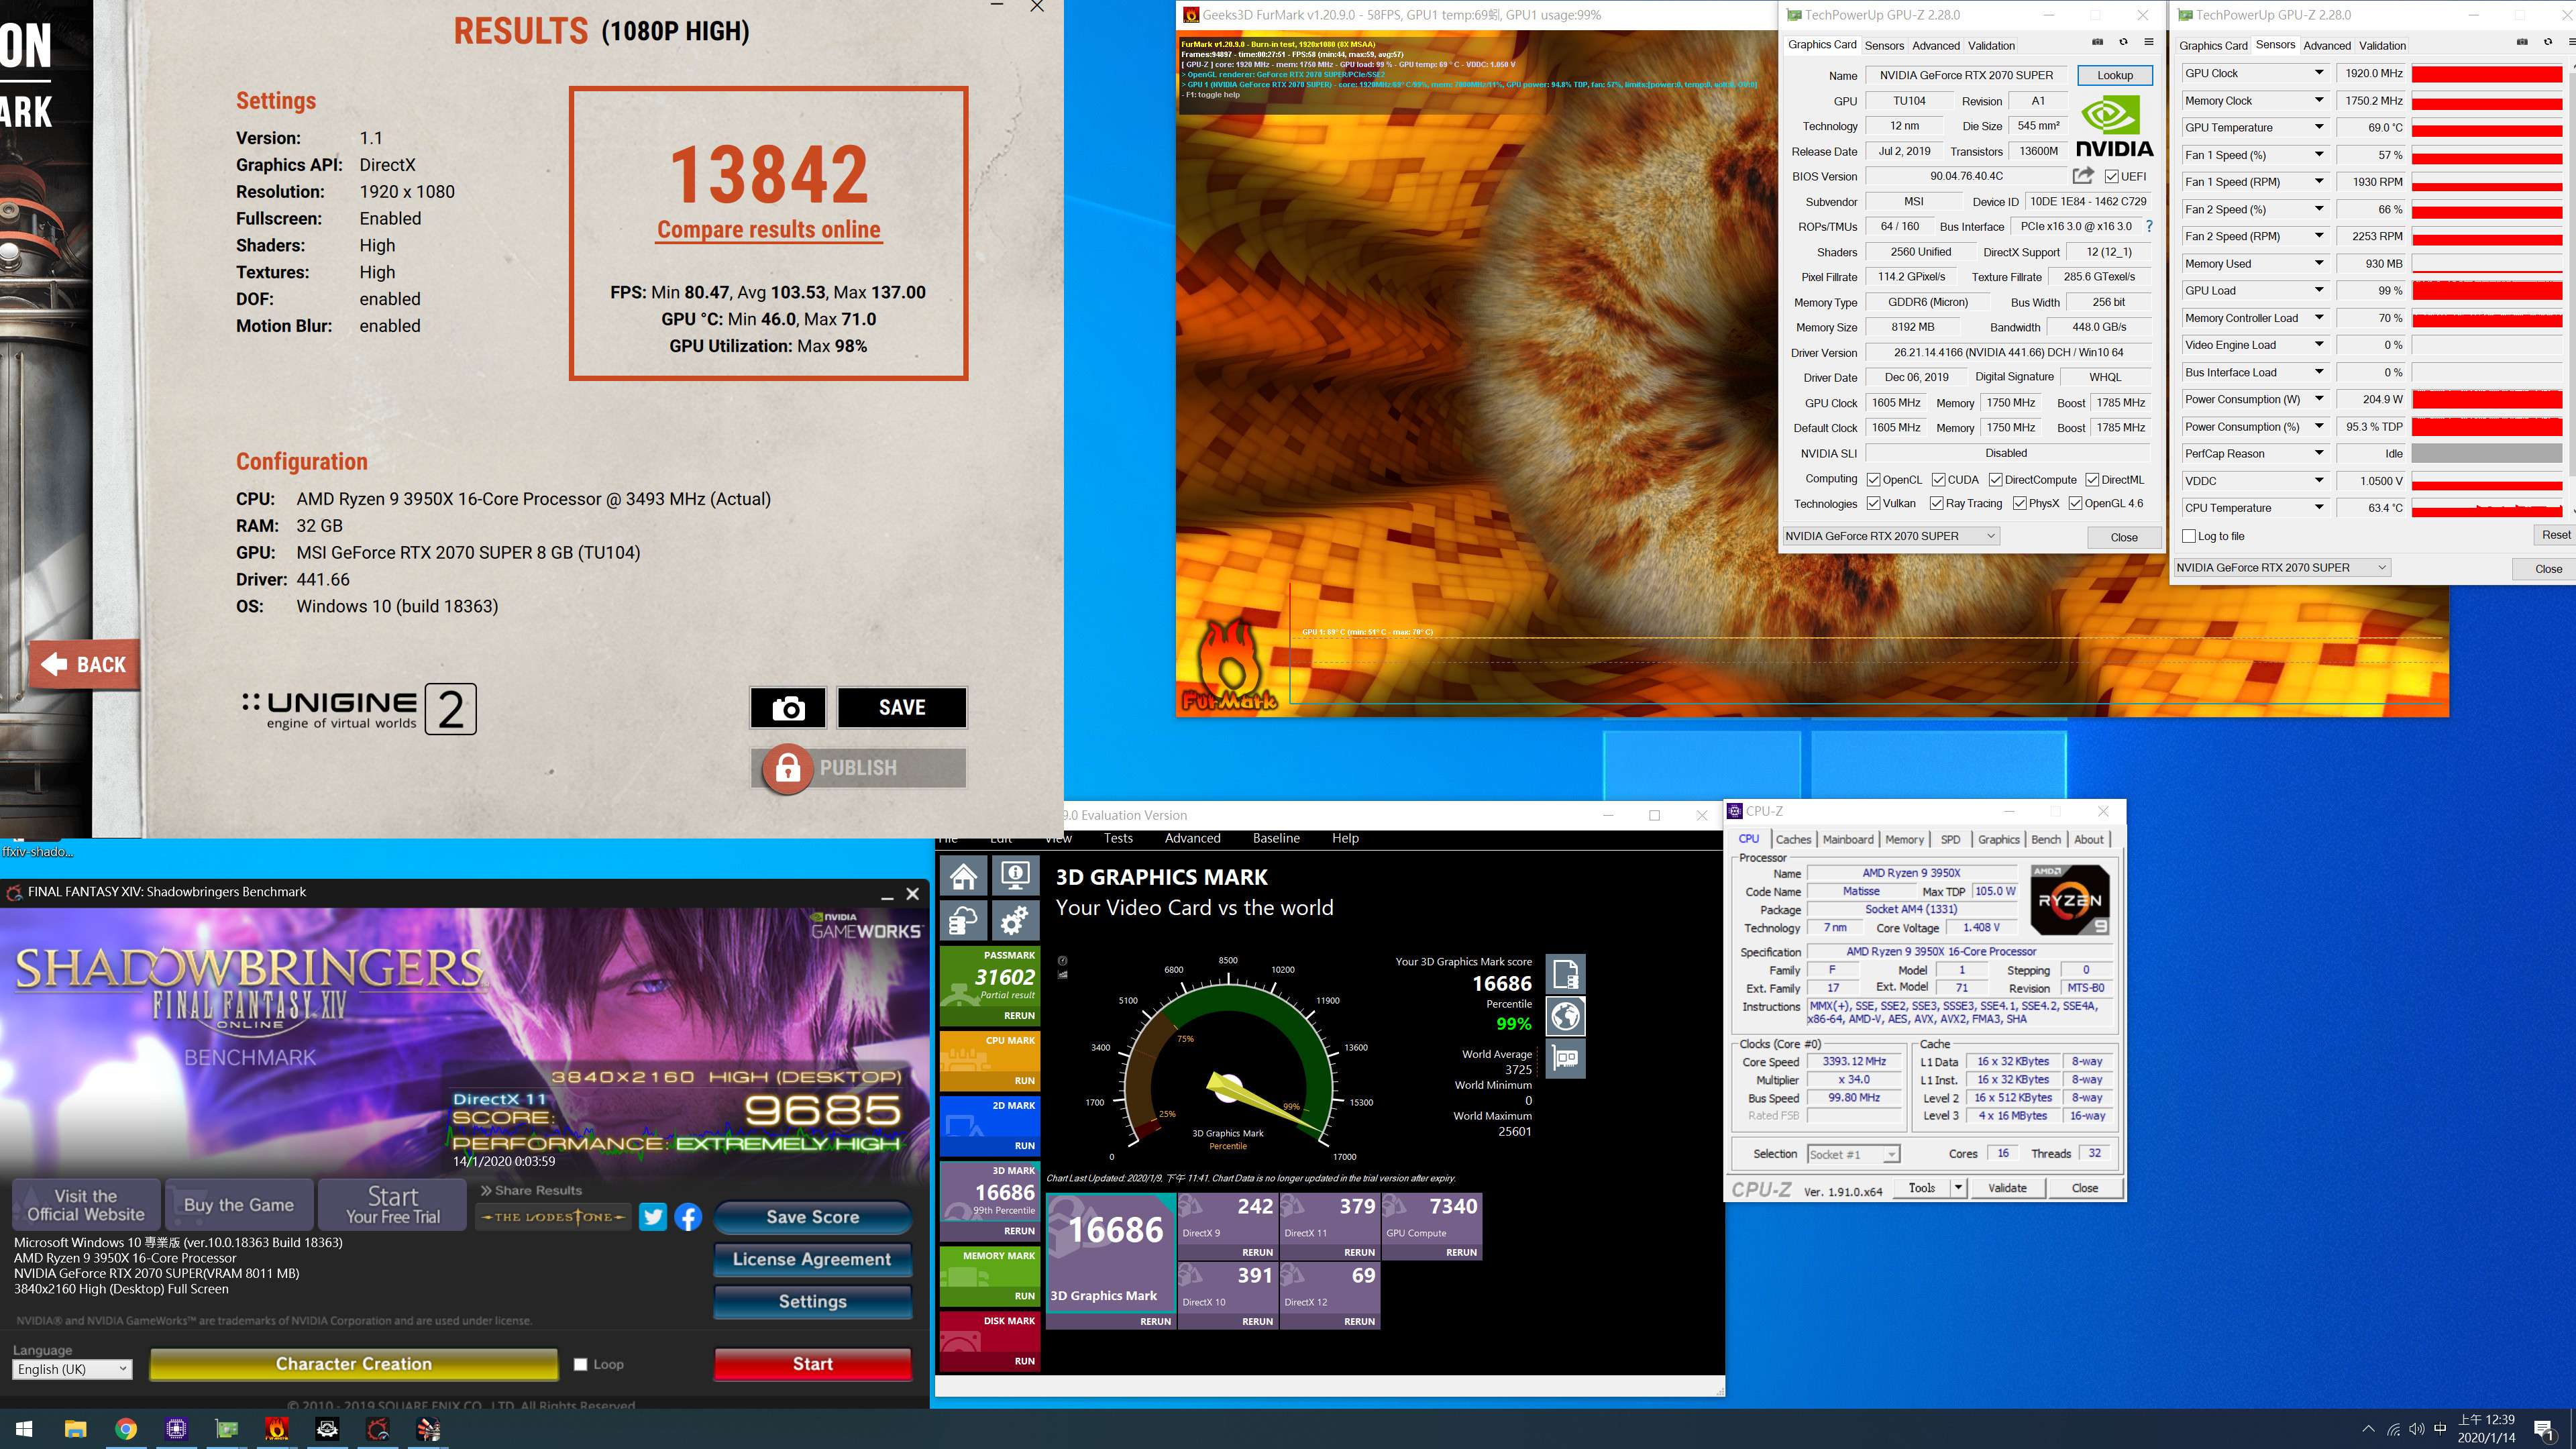Switch to Advanced tab in GPU-Z Sensors window
Image resolution: width=2576 pixels, height=1449 pixels.
[x=2326, y=45]
